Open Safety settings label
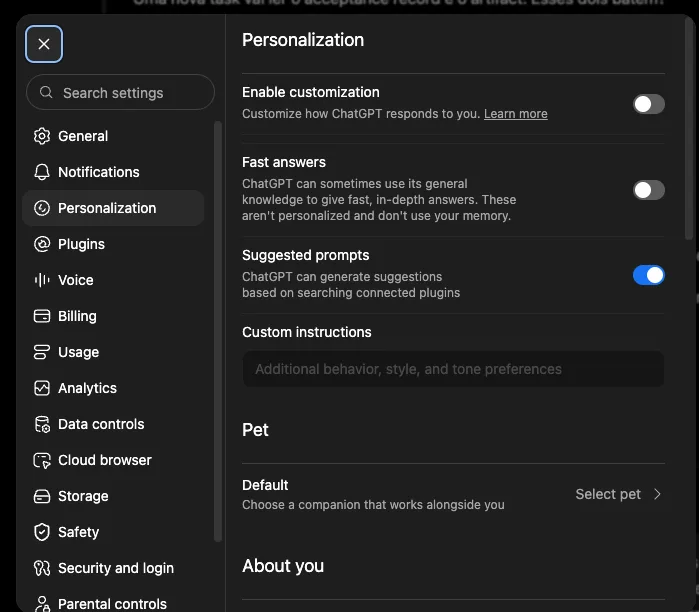 click(78, 532)
